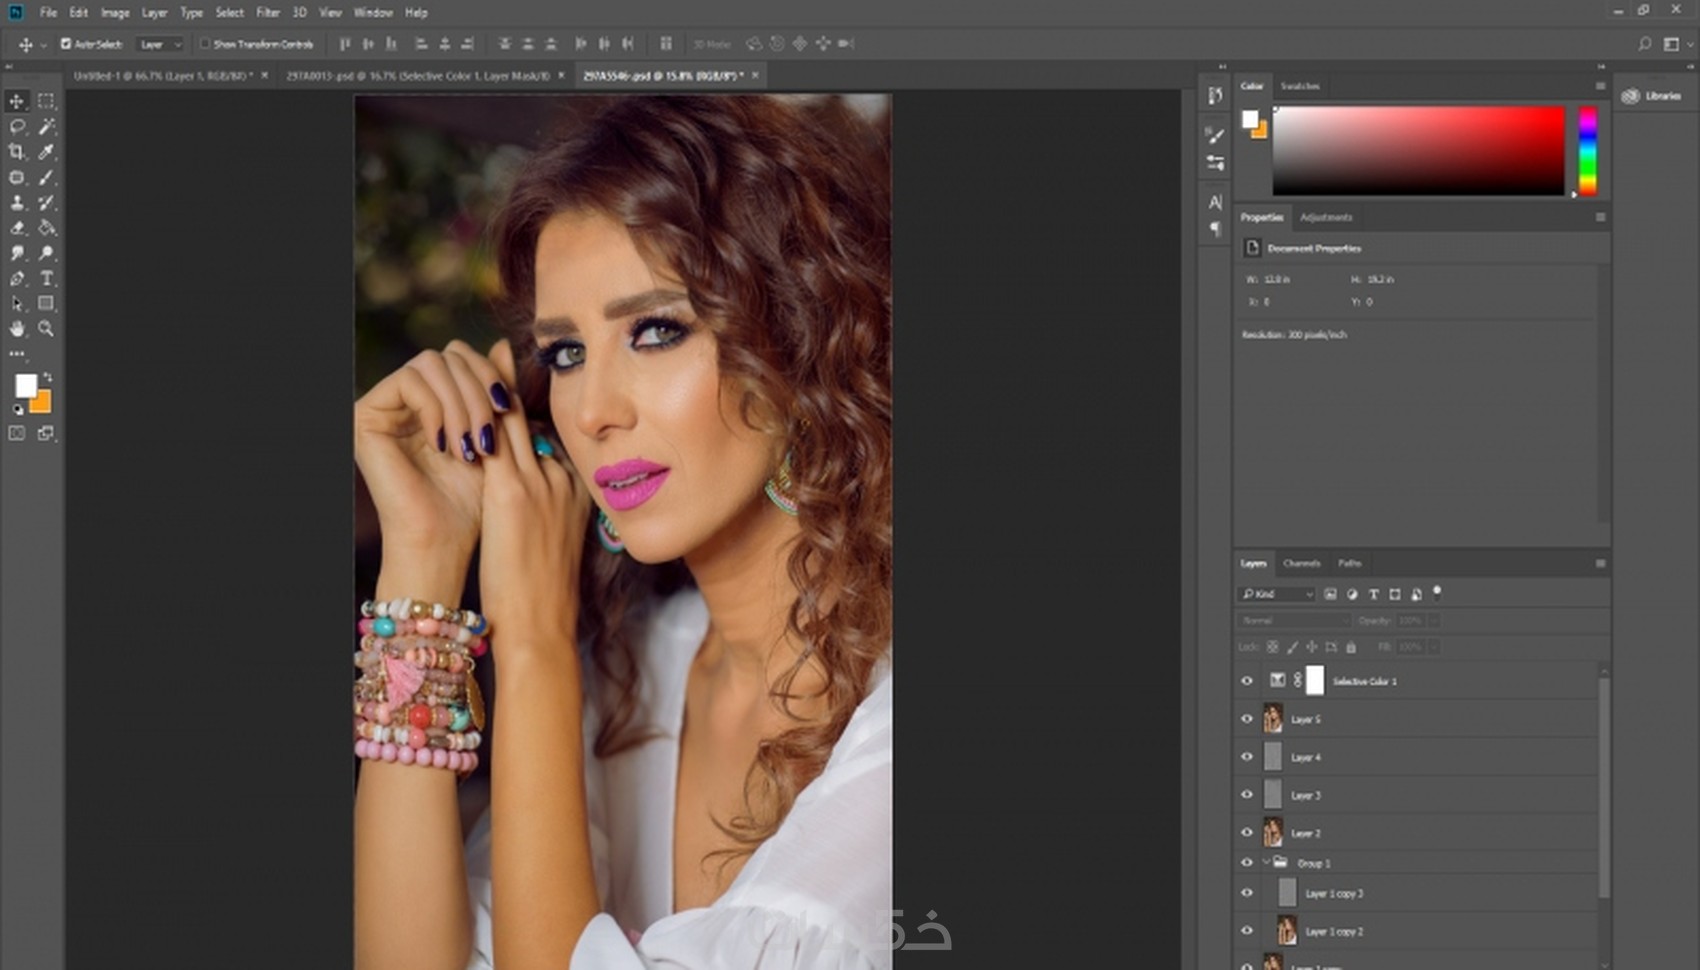Open the Image menu
The width and height of the screenshot is (1700, 970).
coord(115,13)
